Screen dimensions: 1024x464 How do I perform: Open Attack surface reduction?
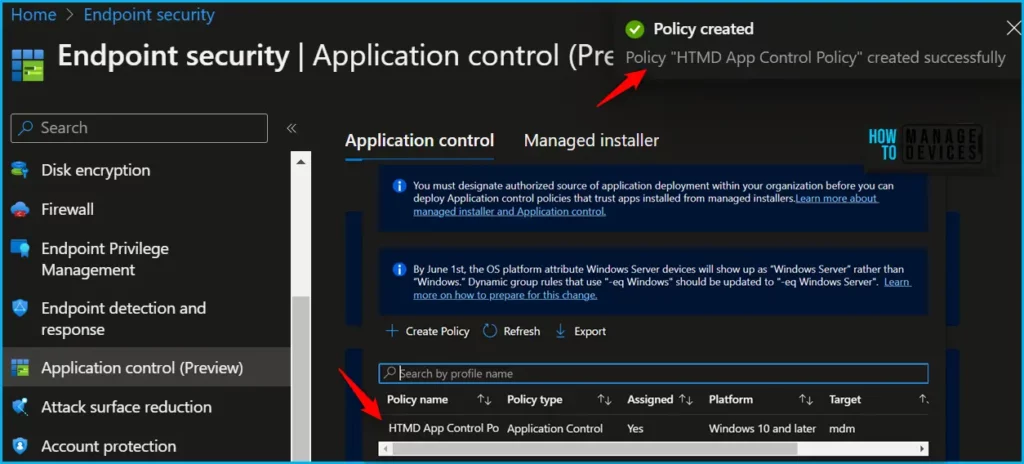click(126, 407)
